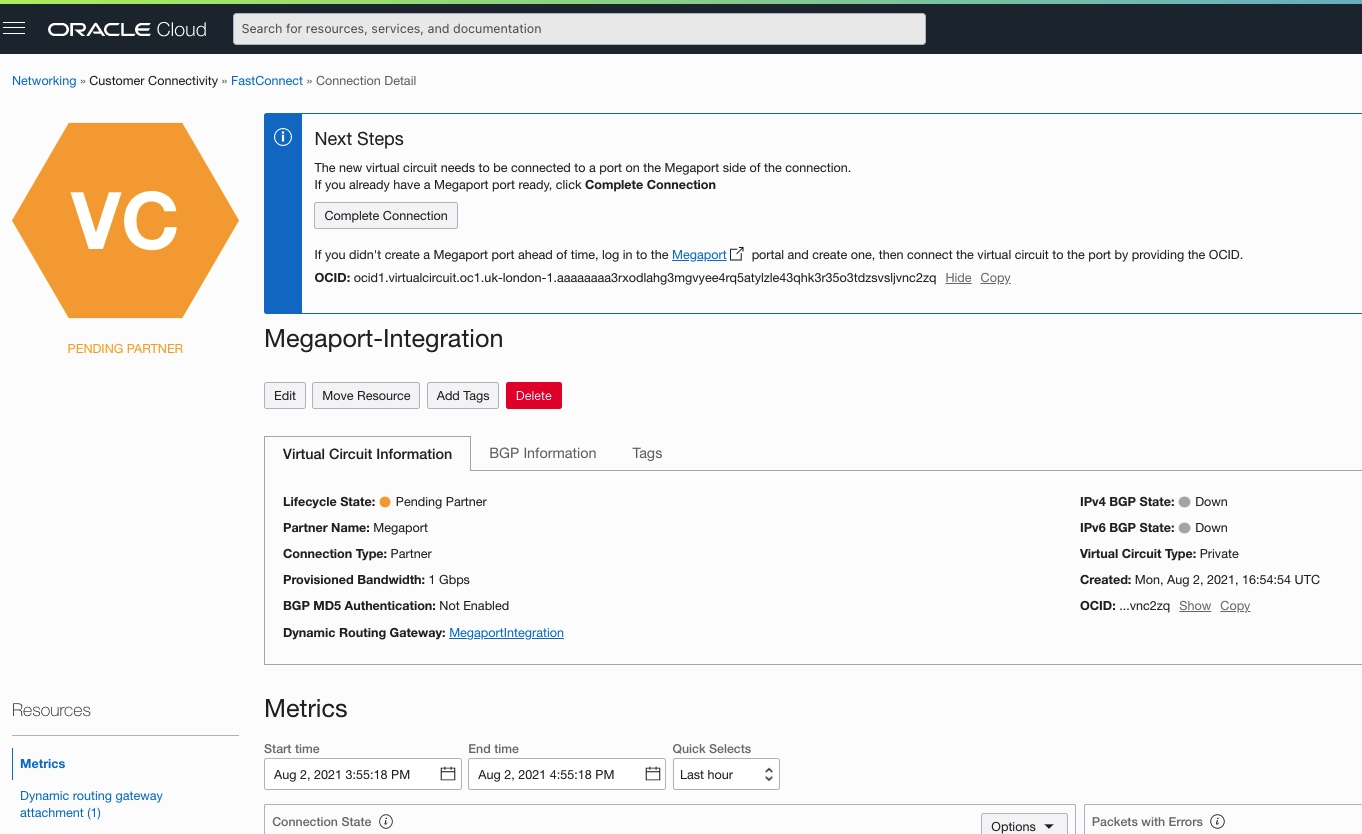Click the Connection Type Partner value
The image size is (1362, 834).
coord(411,554)
